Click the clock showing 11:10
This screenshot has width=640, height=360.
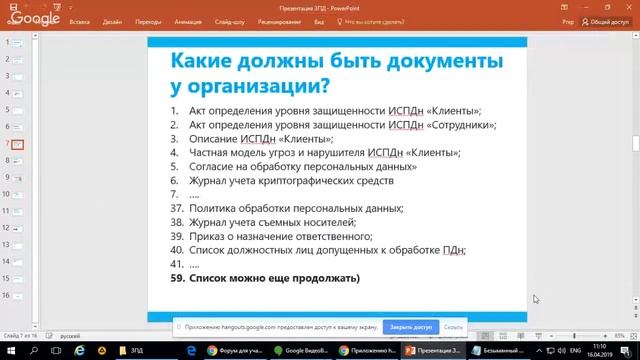[x=600, y=347]
